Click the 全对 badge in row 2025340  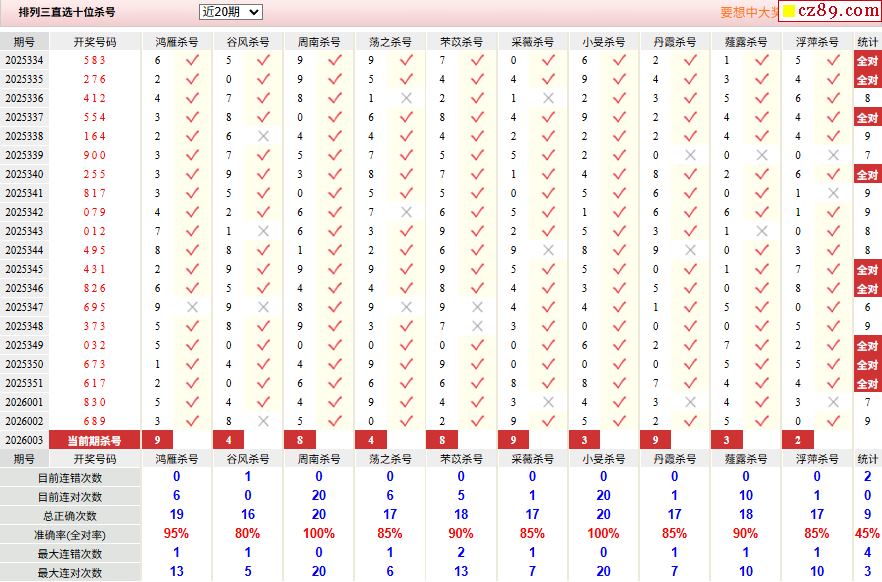pos(867,174)
